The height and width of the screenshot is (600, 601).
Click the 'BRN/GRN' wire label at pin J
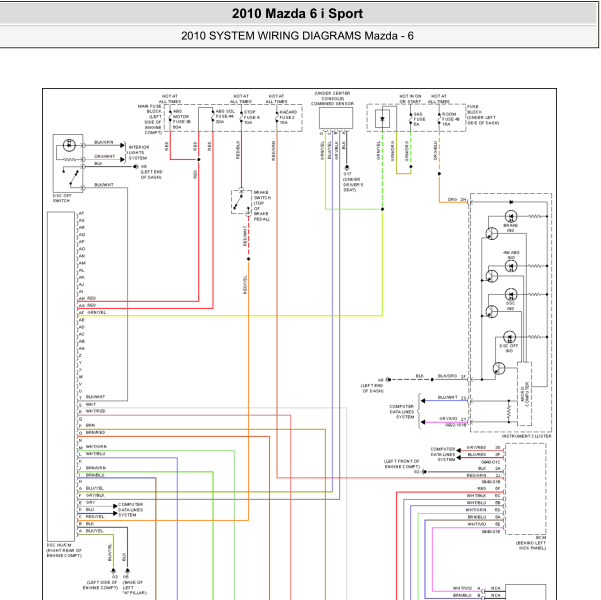pyautogui.click(x=95, y=468)
